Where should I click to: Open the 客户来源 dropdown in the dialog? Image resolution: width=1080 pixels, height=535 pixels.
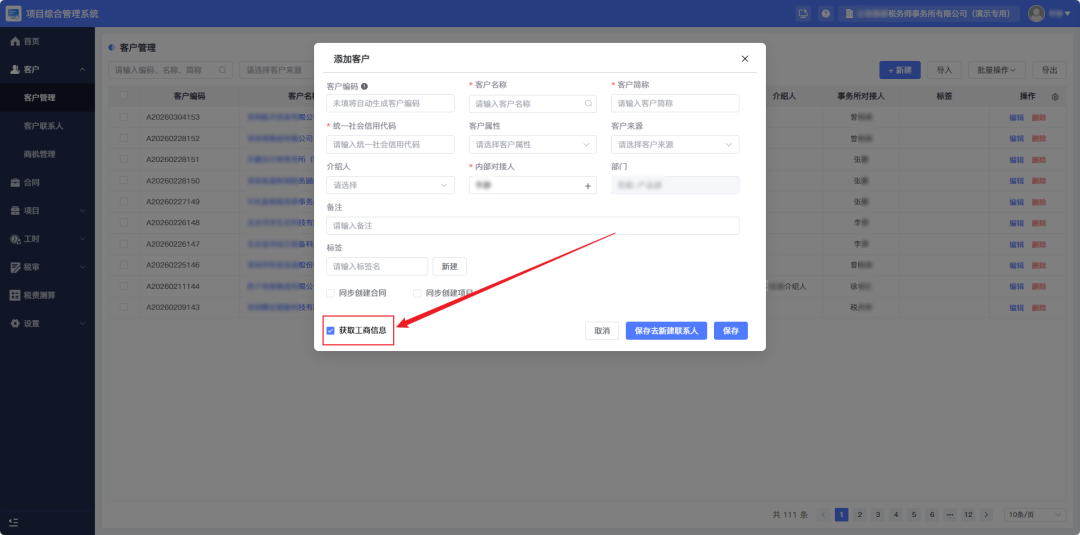675,145
